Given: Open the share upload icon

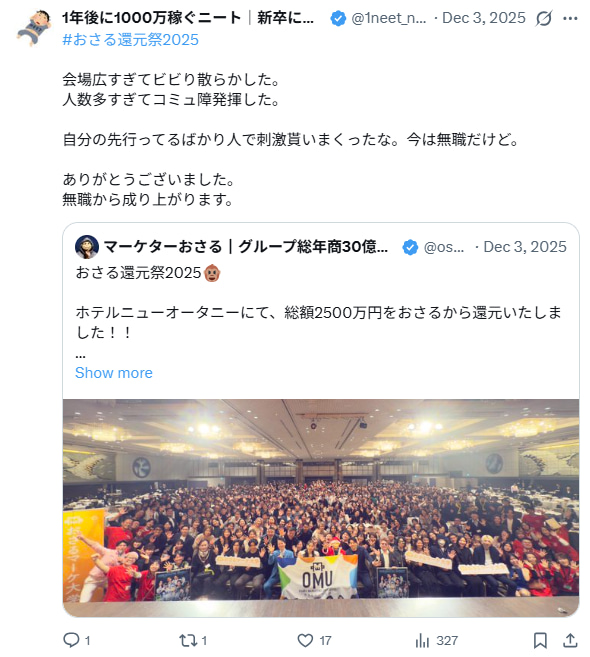Looking at the screenshot, I should [570, 640].
